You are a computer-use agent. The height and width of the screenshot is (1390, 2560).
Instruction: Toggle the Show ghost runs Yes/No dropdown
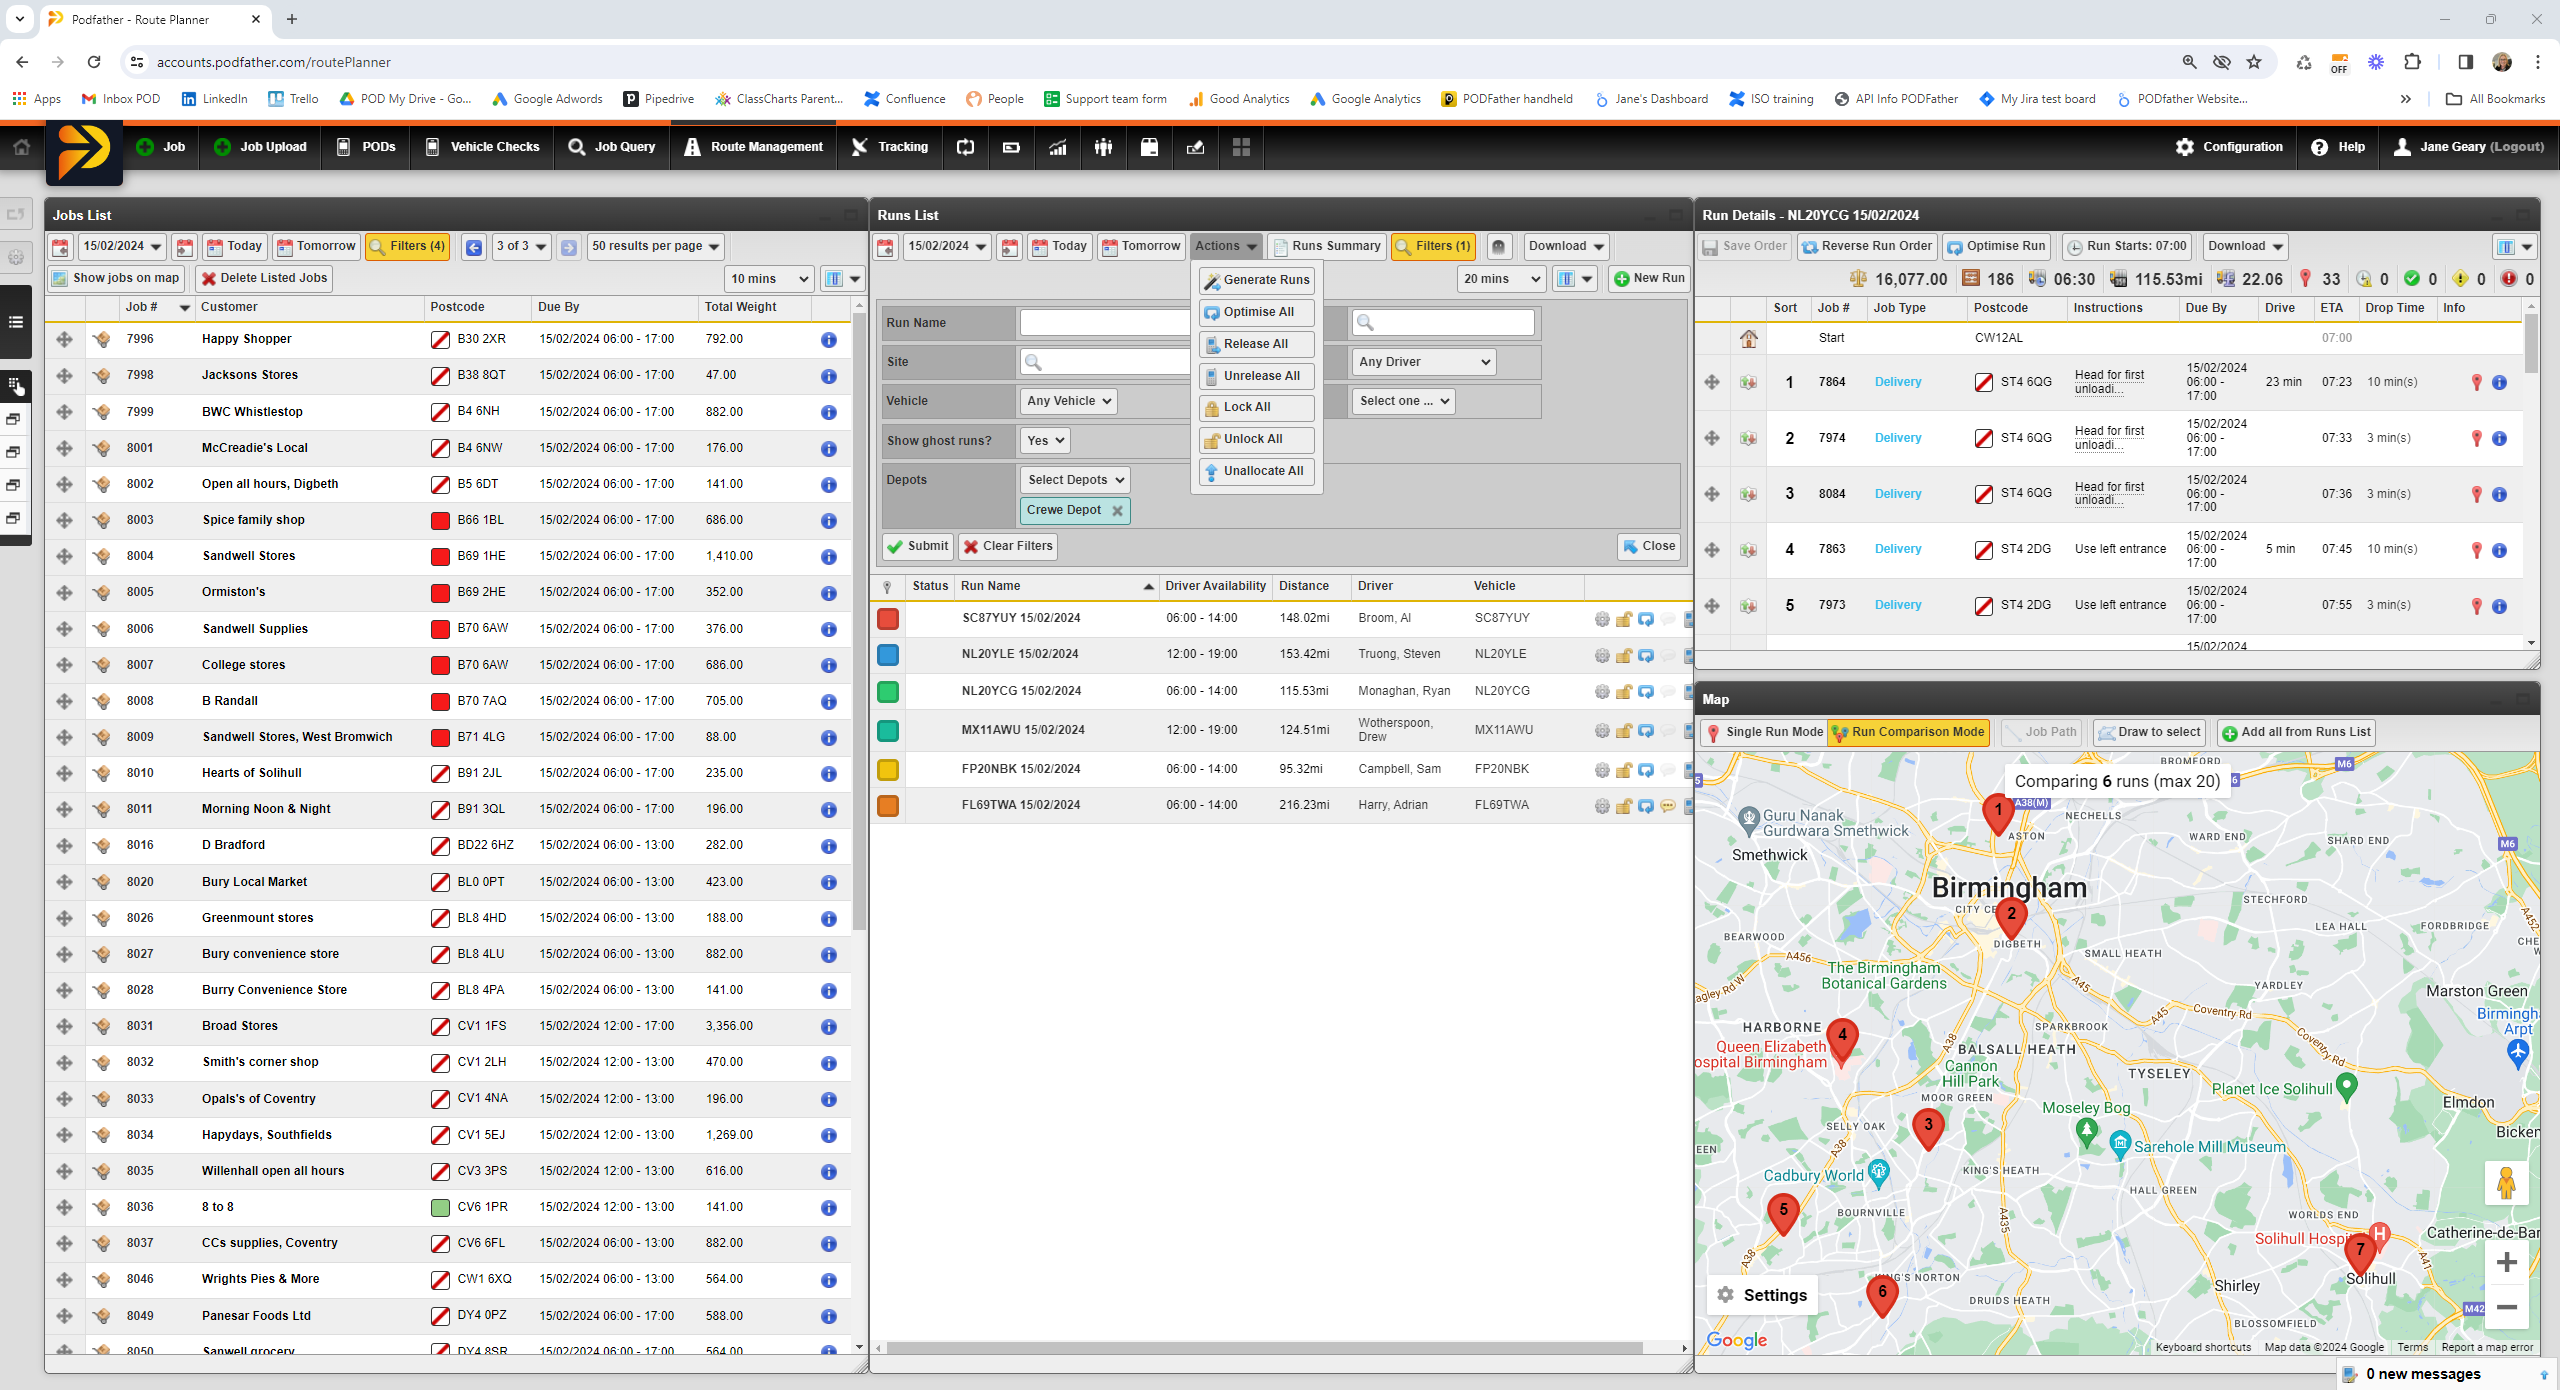pos(1044,440)
